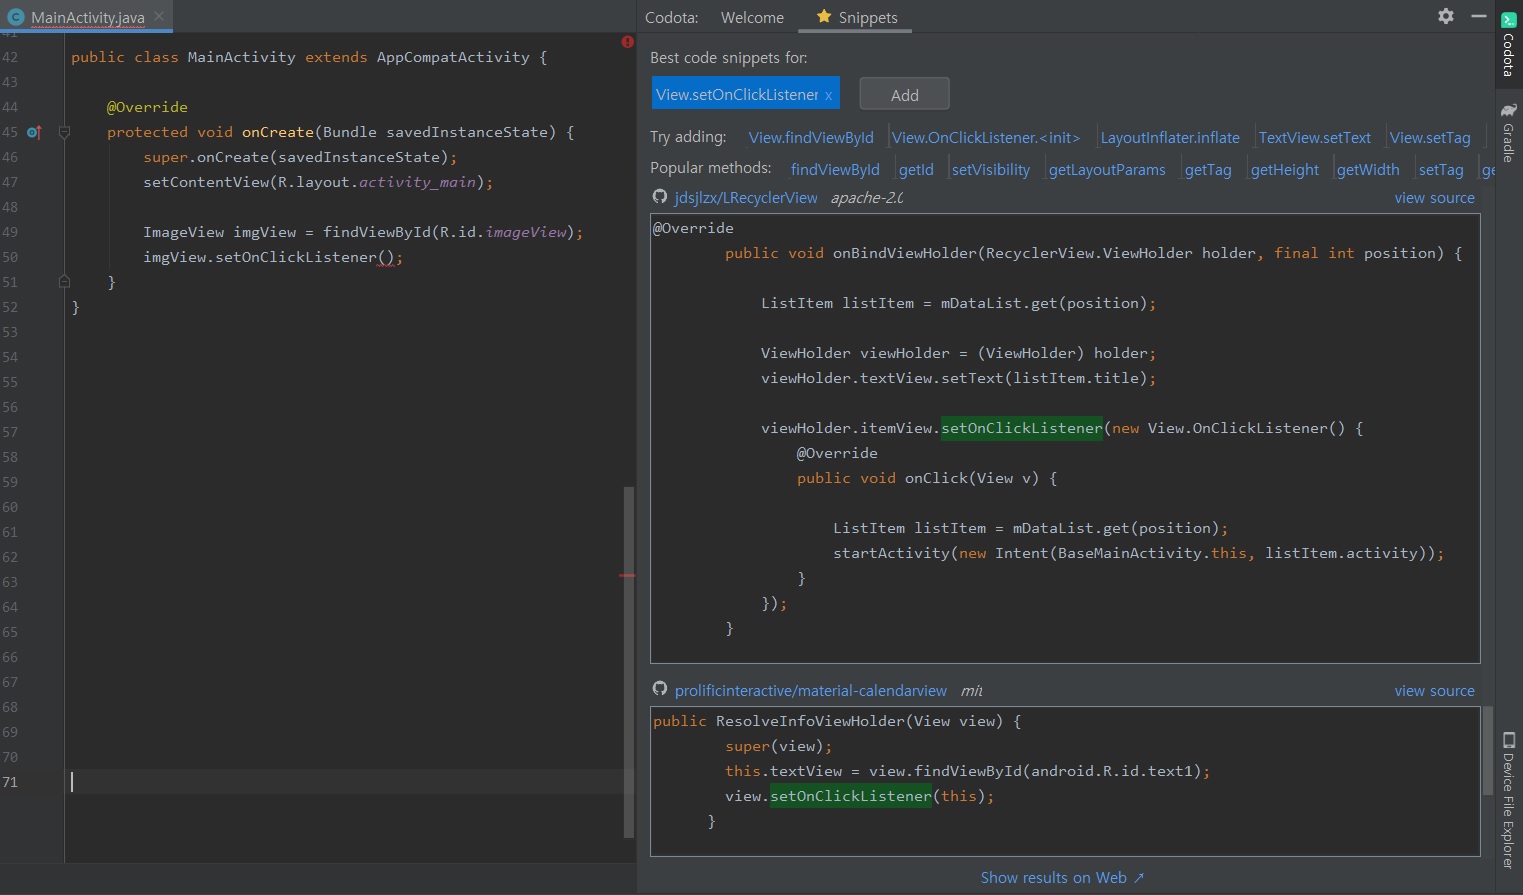Viewport: 1523px width, 895px height.
Task: Choose popular method getTag
Action: pos(1208,170)
